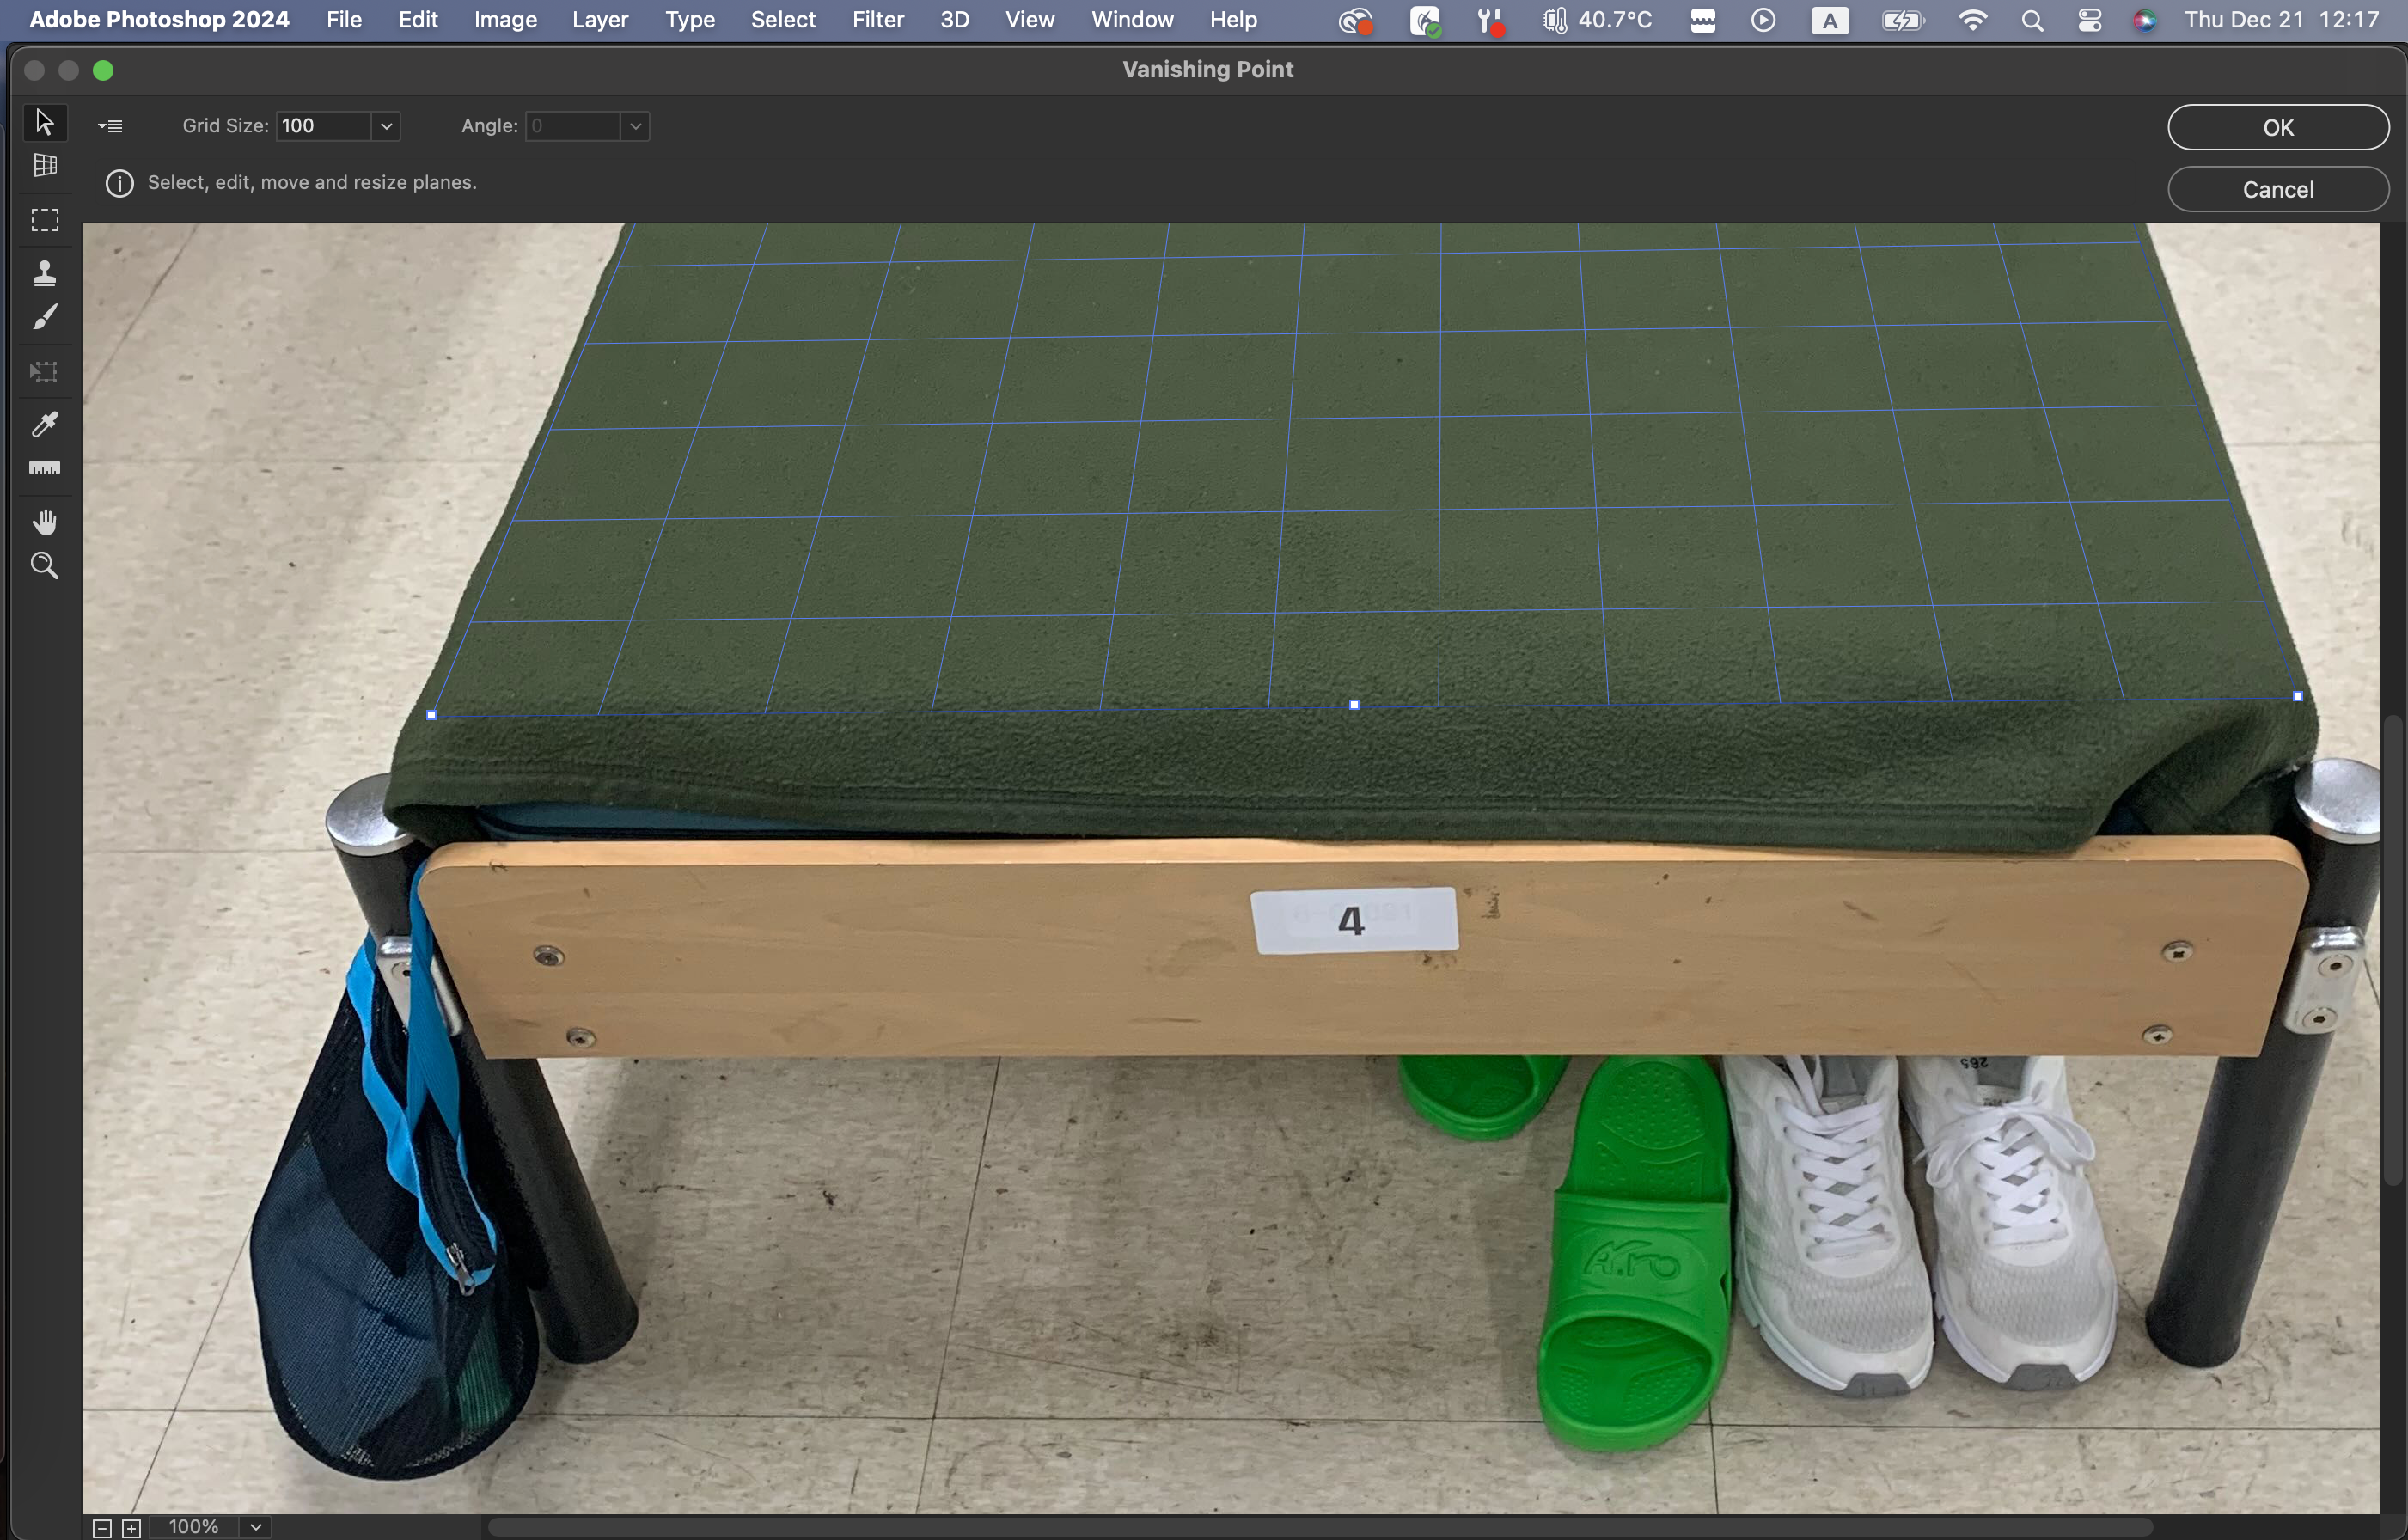This screenshot has width=2408, height=1540.
Task: Choose the Measure ruler tool
Action: click(x=44, y=468)
